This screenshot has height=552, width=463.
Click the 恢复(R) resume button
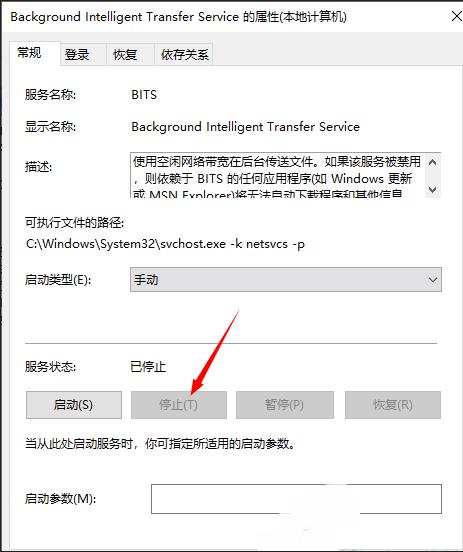pos(393,405)
